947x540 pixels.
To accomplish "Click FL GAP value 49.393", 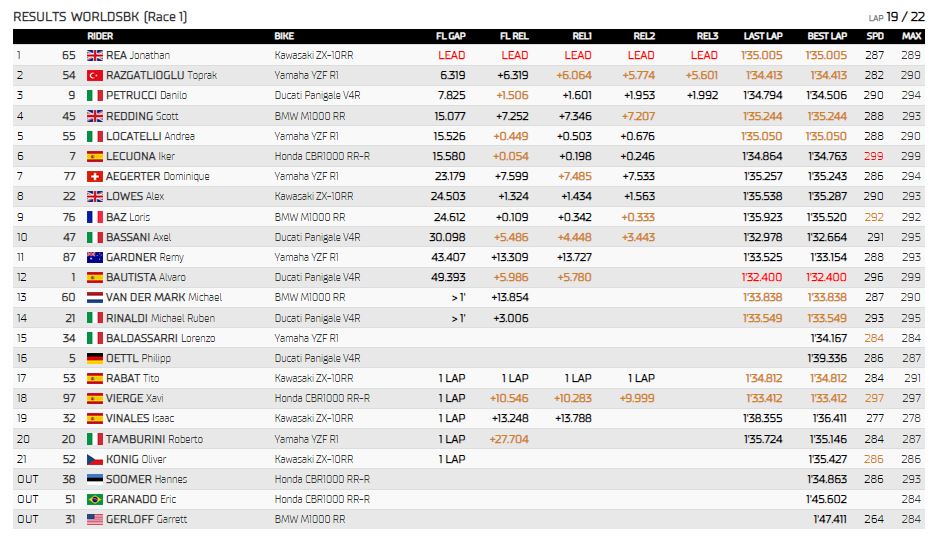I will [448, 277].
